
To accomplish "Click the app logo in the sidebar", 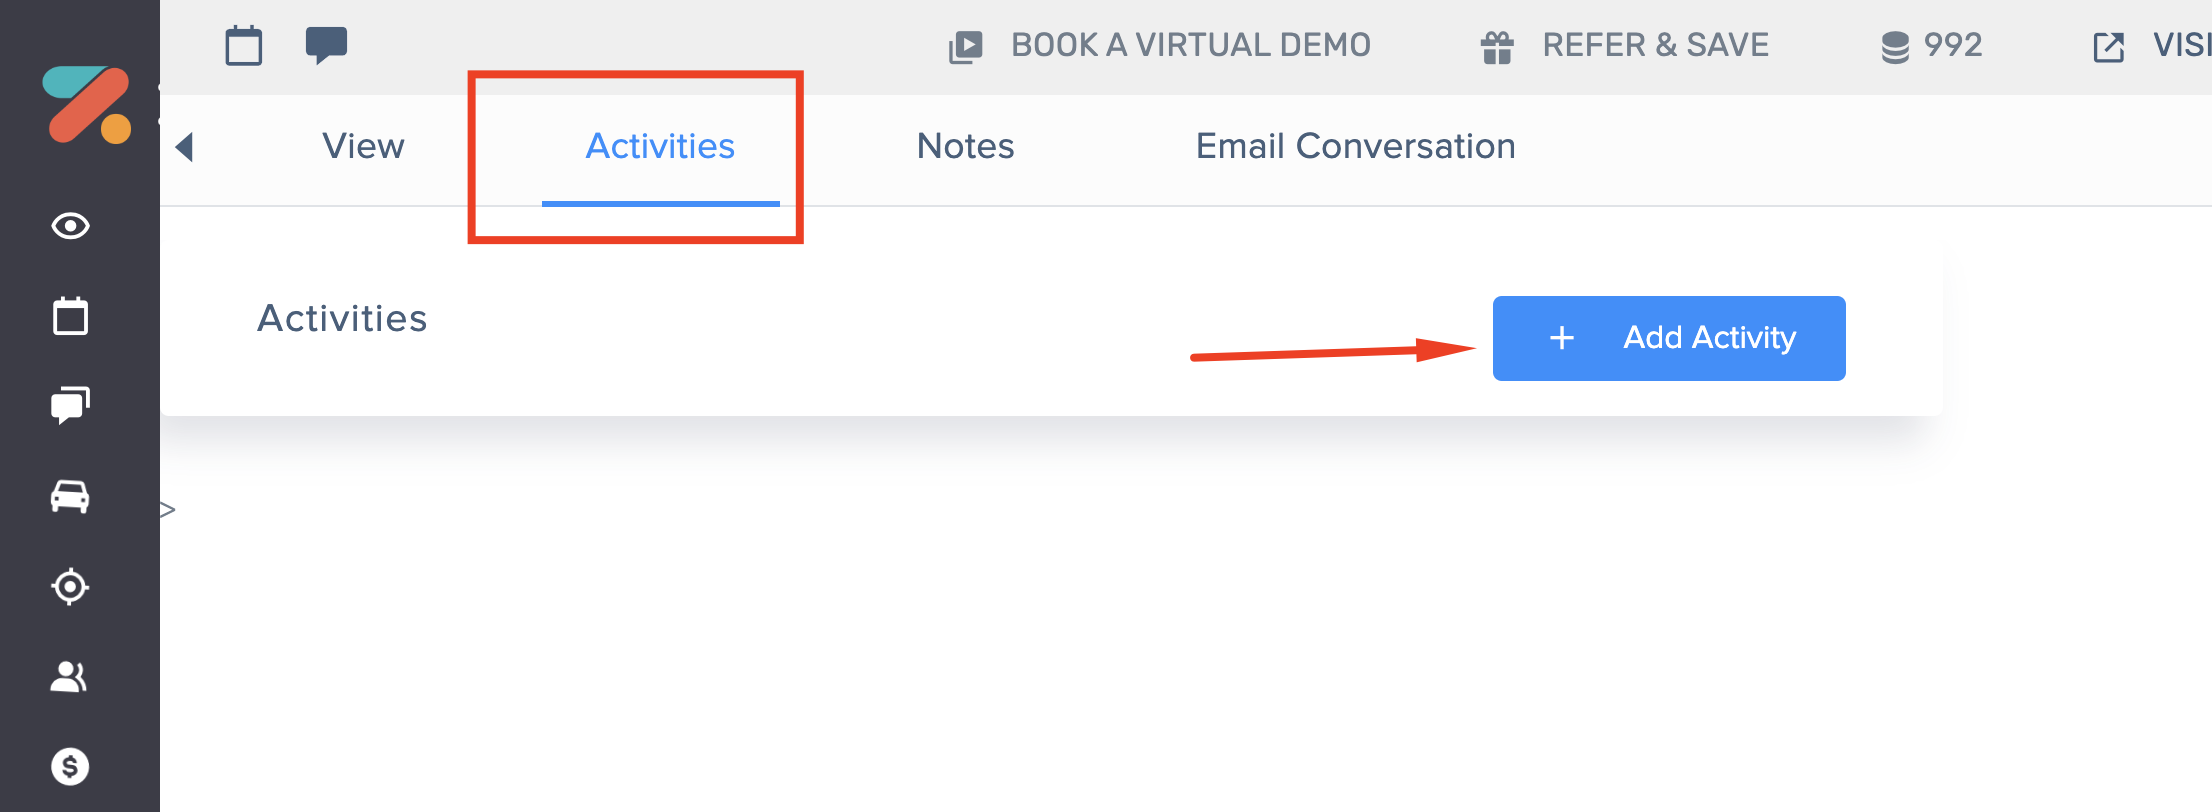I will (x=87, y=105).
